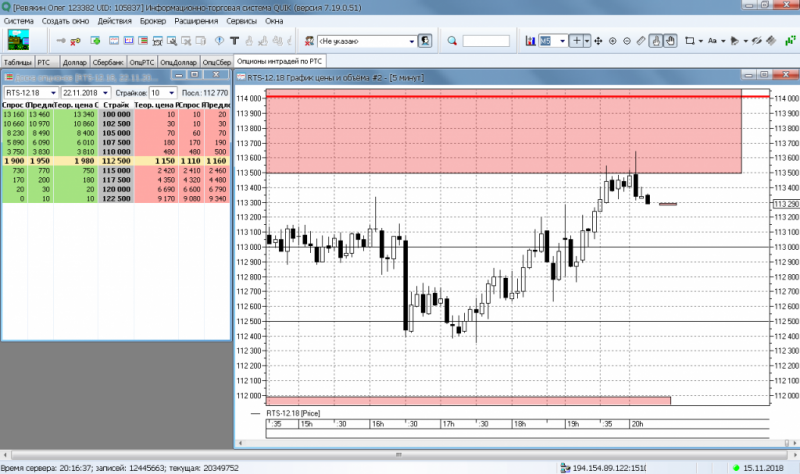Click the key with red cross icon
This screenshot has width=800, height=474.
[x=76, y=41]
